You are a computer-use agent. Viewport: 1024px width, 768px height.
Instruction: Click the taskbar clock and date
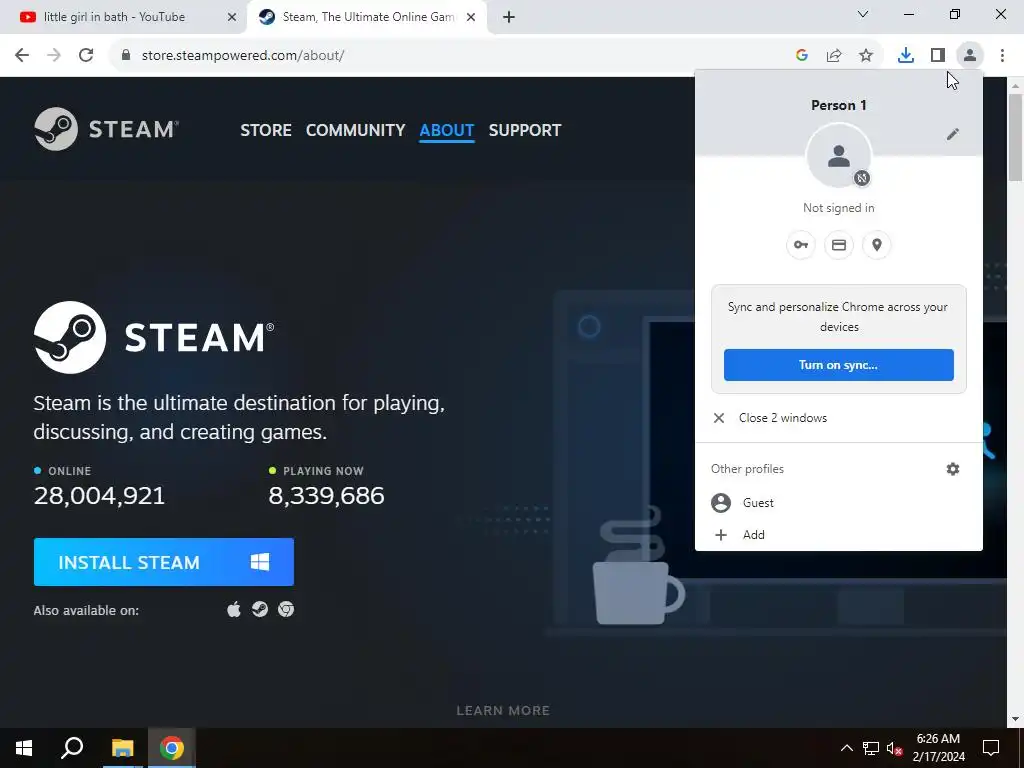(938, 748)
